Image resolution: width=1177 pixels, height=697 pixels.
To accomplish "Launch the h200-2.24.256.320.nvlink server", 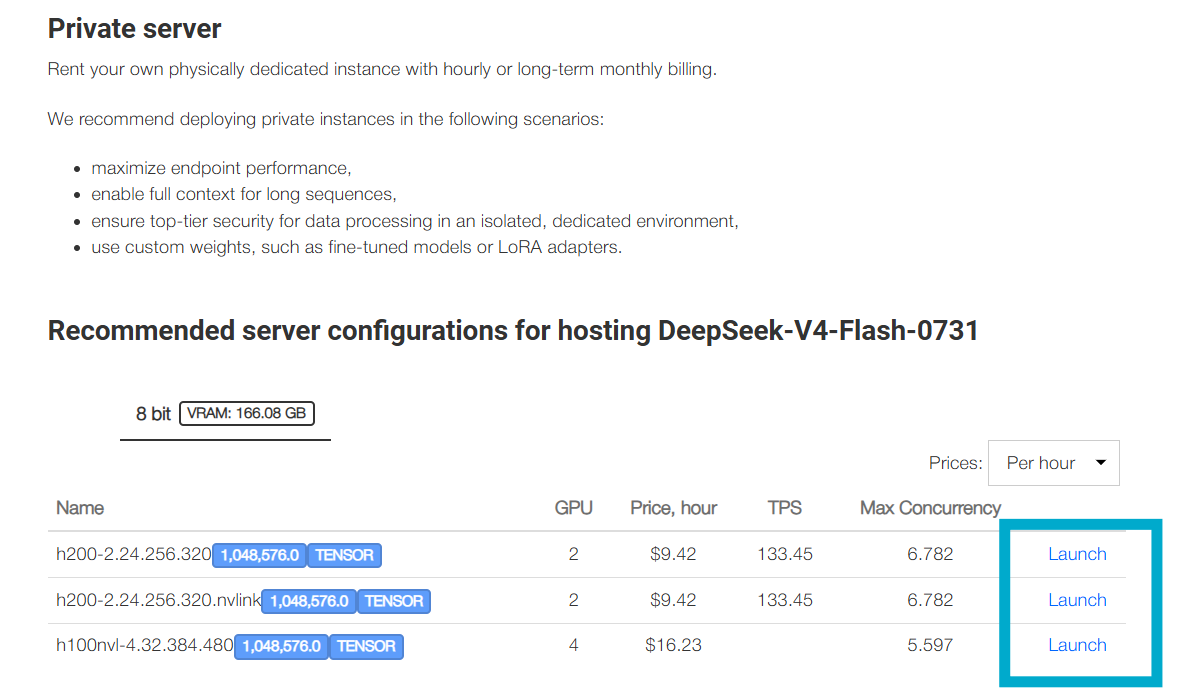I will coord(1077,600).
